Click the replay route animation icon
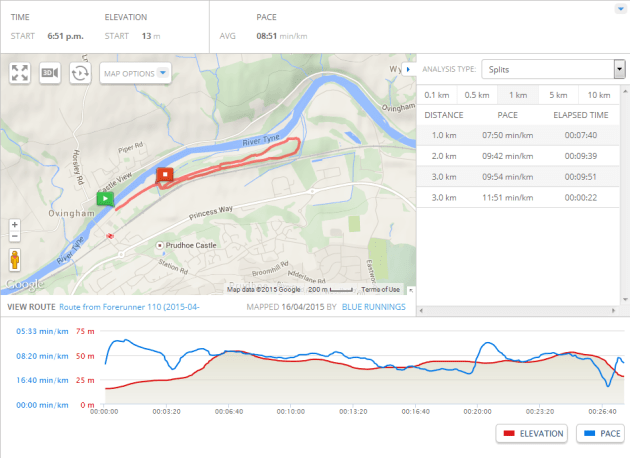The image size is (630, 458). tap(81, 73)
